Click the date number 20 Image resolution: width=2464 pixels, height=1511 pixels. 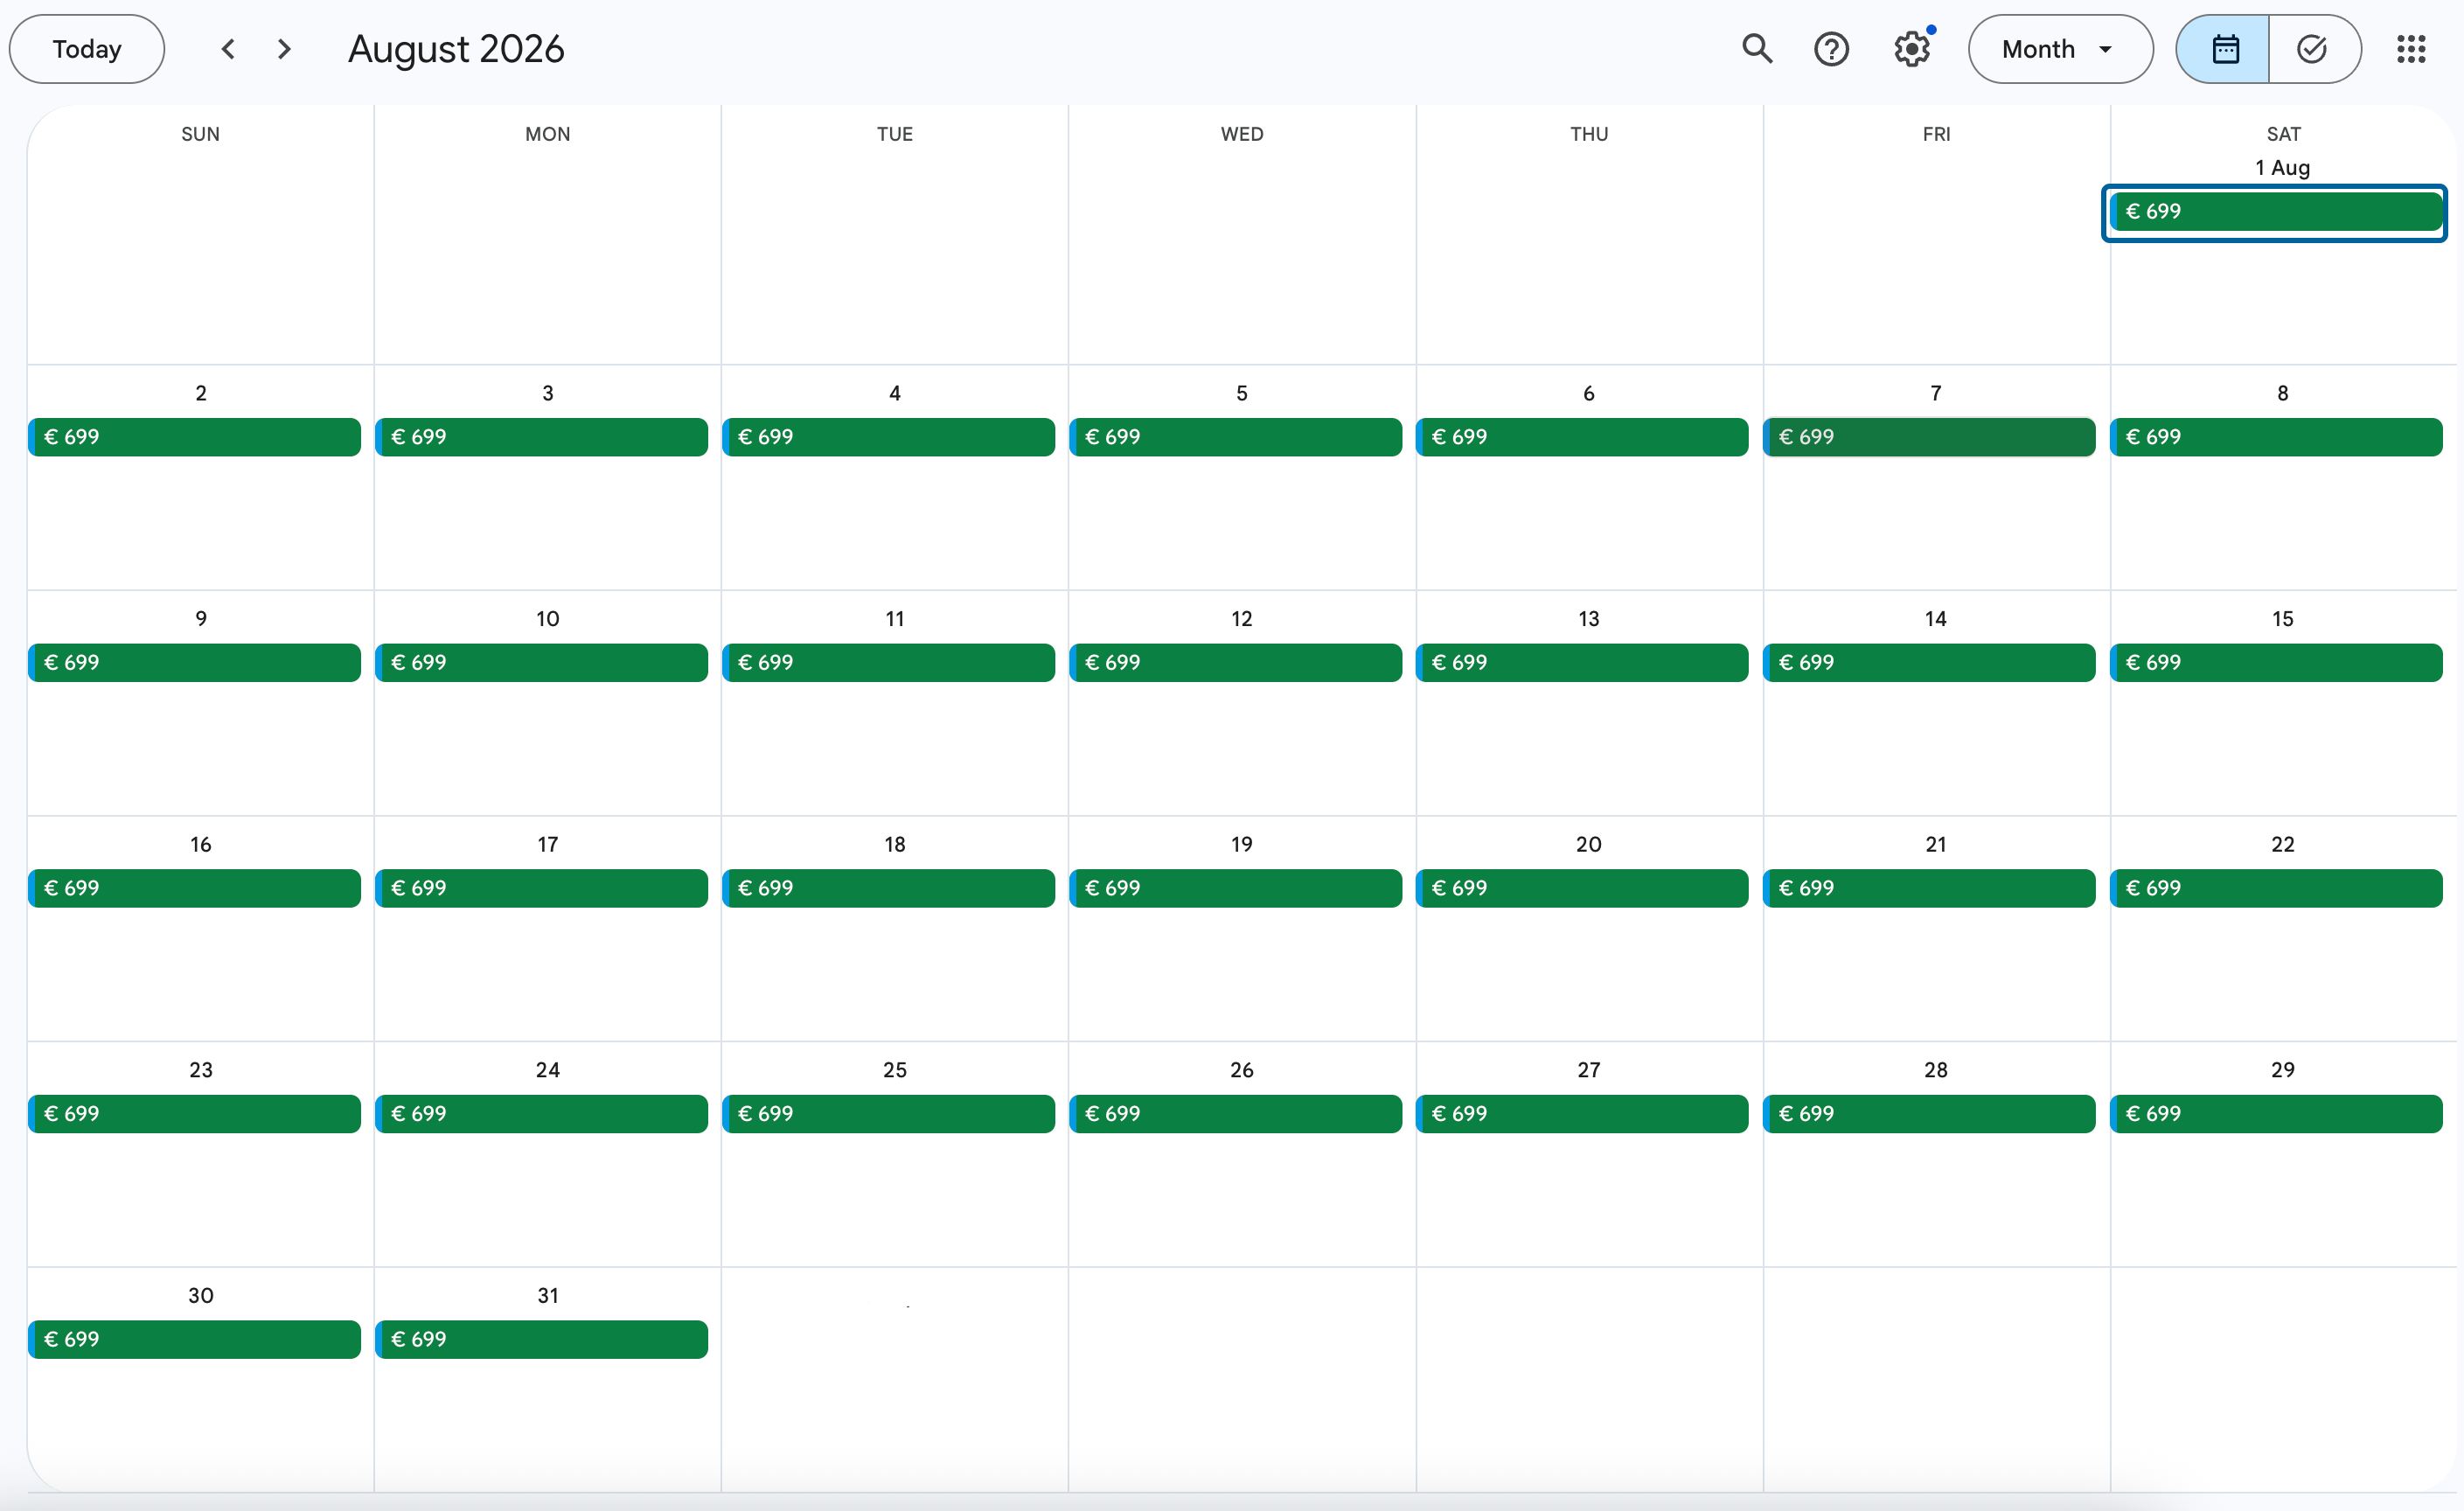pos(1589,844)
